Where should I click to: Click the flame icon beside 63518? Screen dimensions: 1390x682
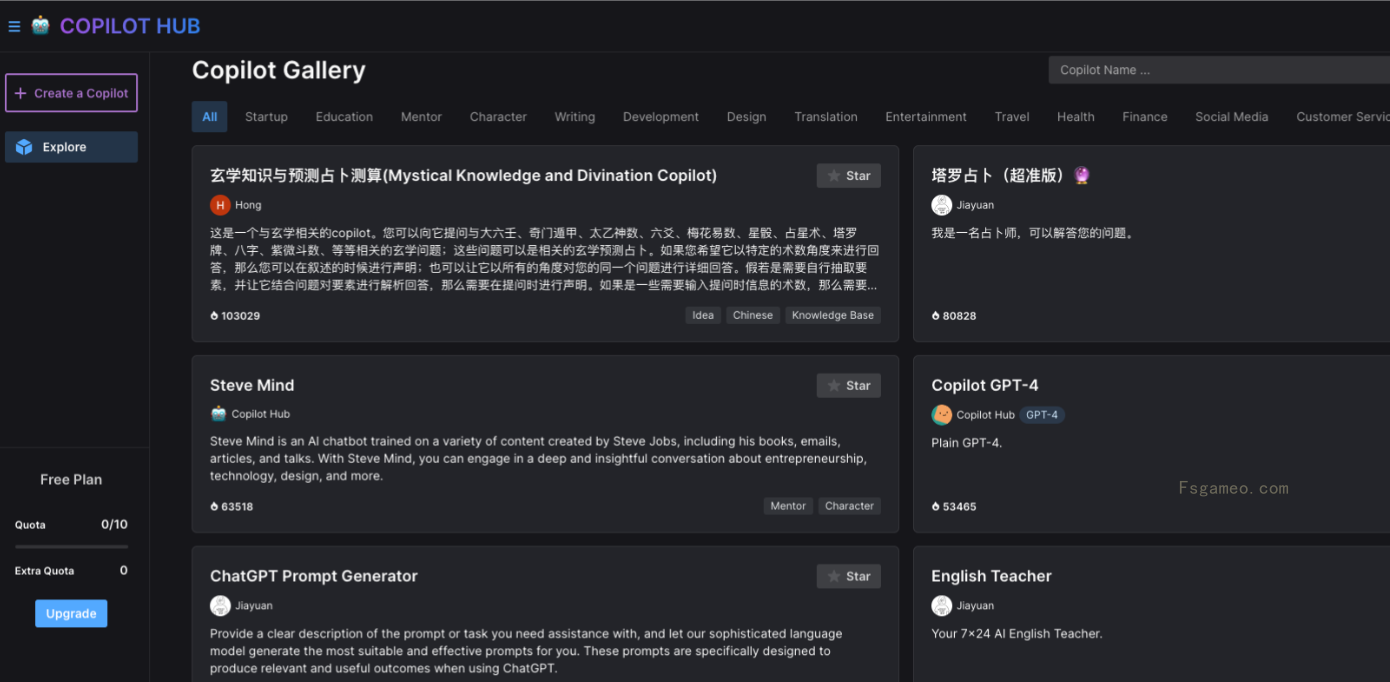(x=214, y=507)
